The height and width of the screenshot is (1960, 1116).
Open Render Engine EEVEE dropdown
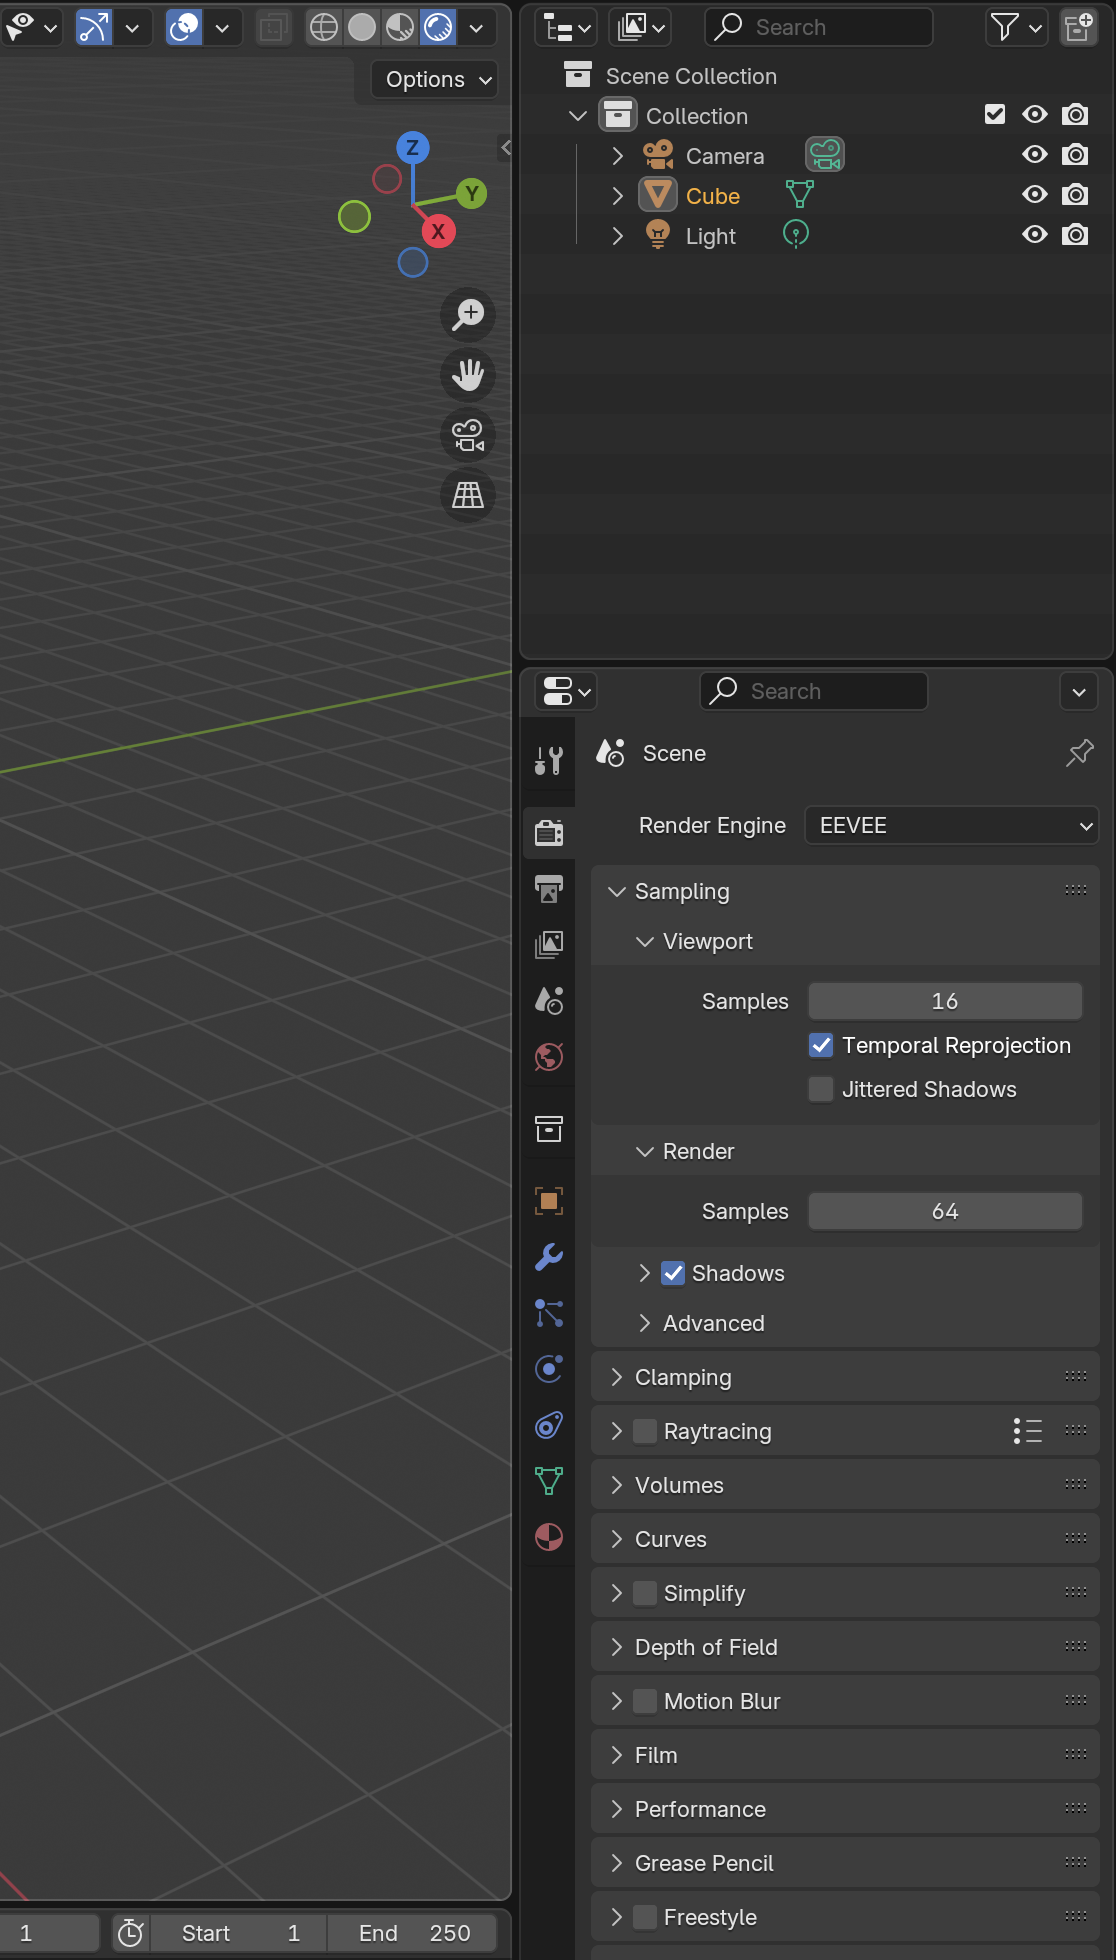952,825
